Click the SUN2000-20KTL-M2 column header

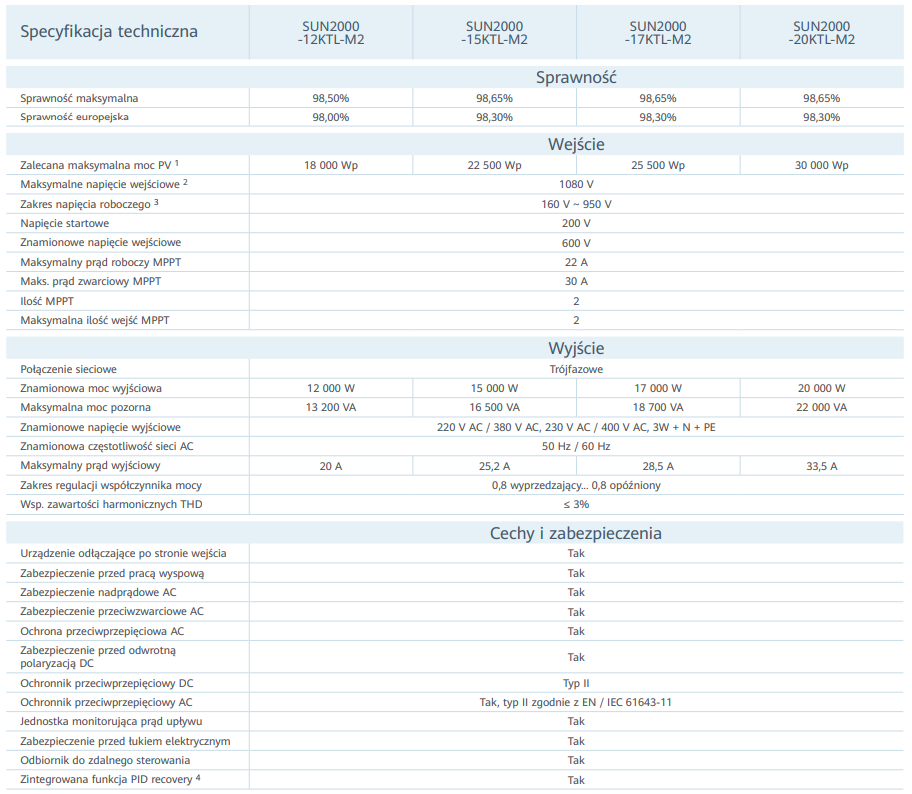(823, 32)
